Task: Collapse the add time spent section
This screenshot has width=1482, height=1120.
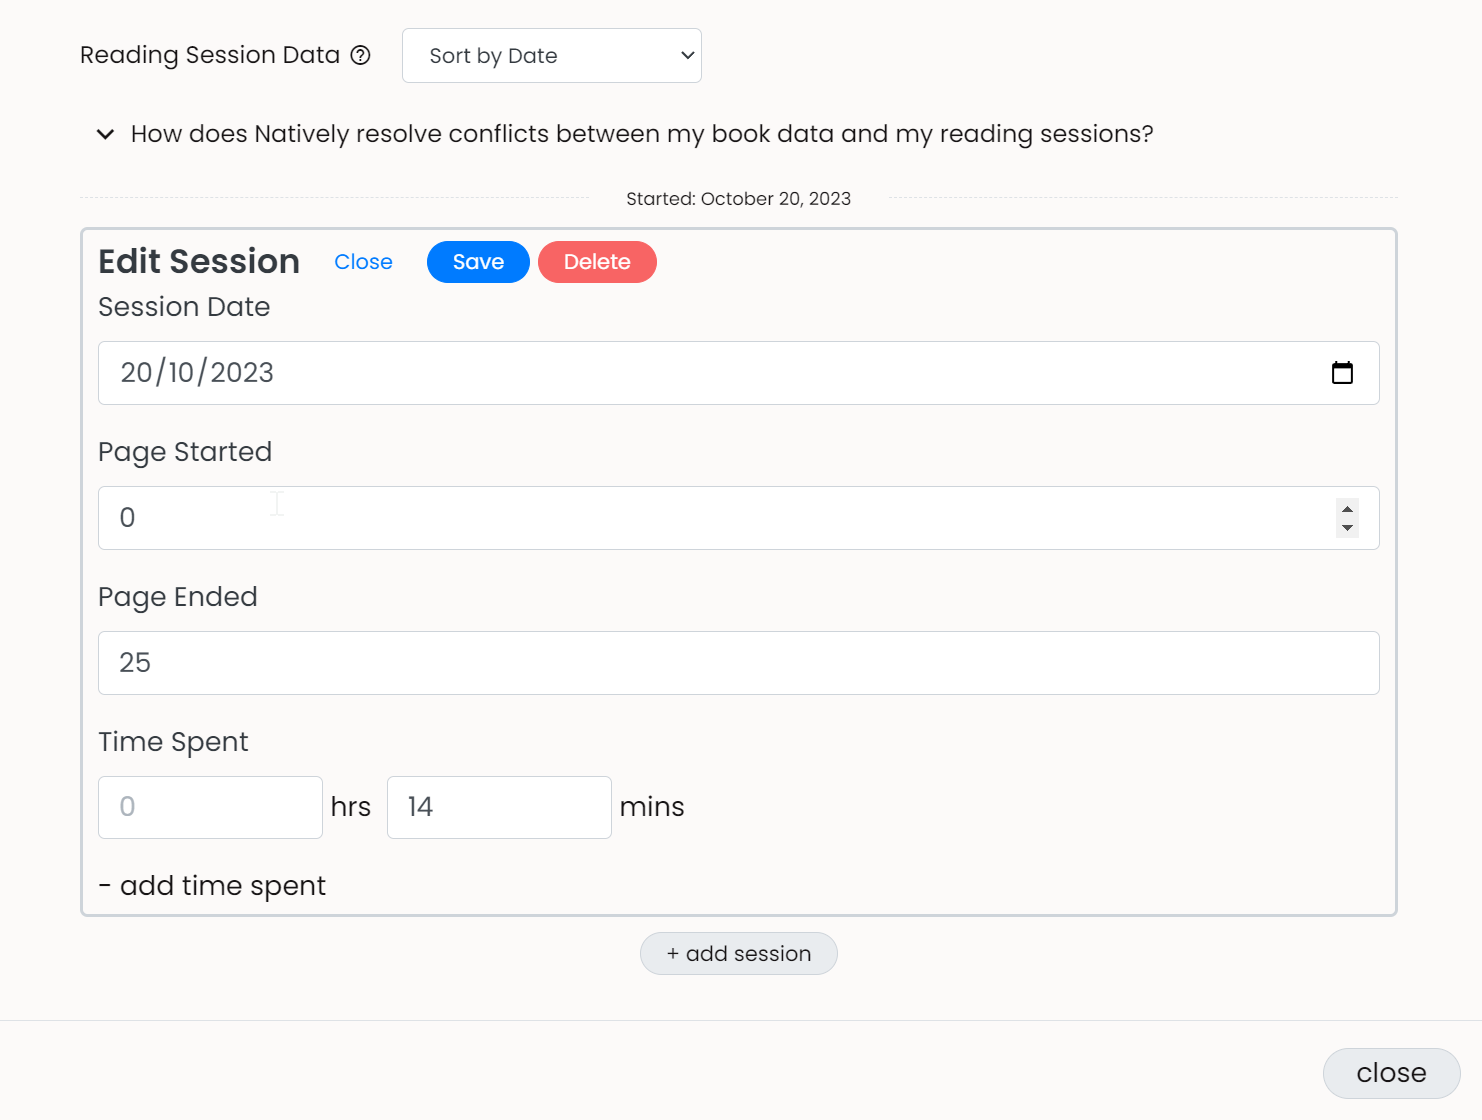Action: [212, 886]
